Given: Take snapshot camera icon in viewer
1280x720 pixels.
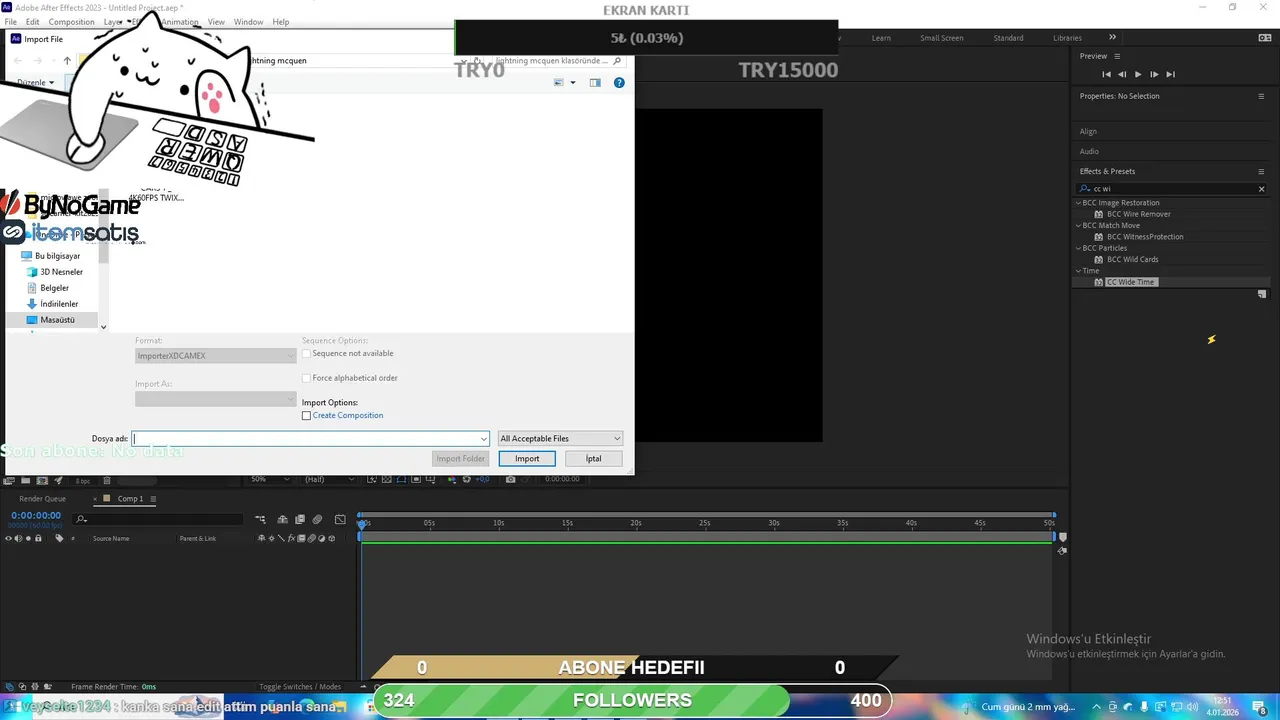Looking at the screenshot, I should click(x=510, y=480).
